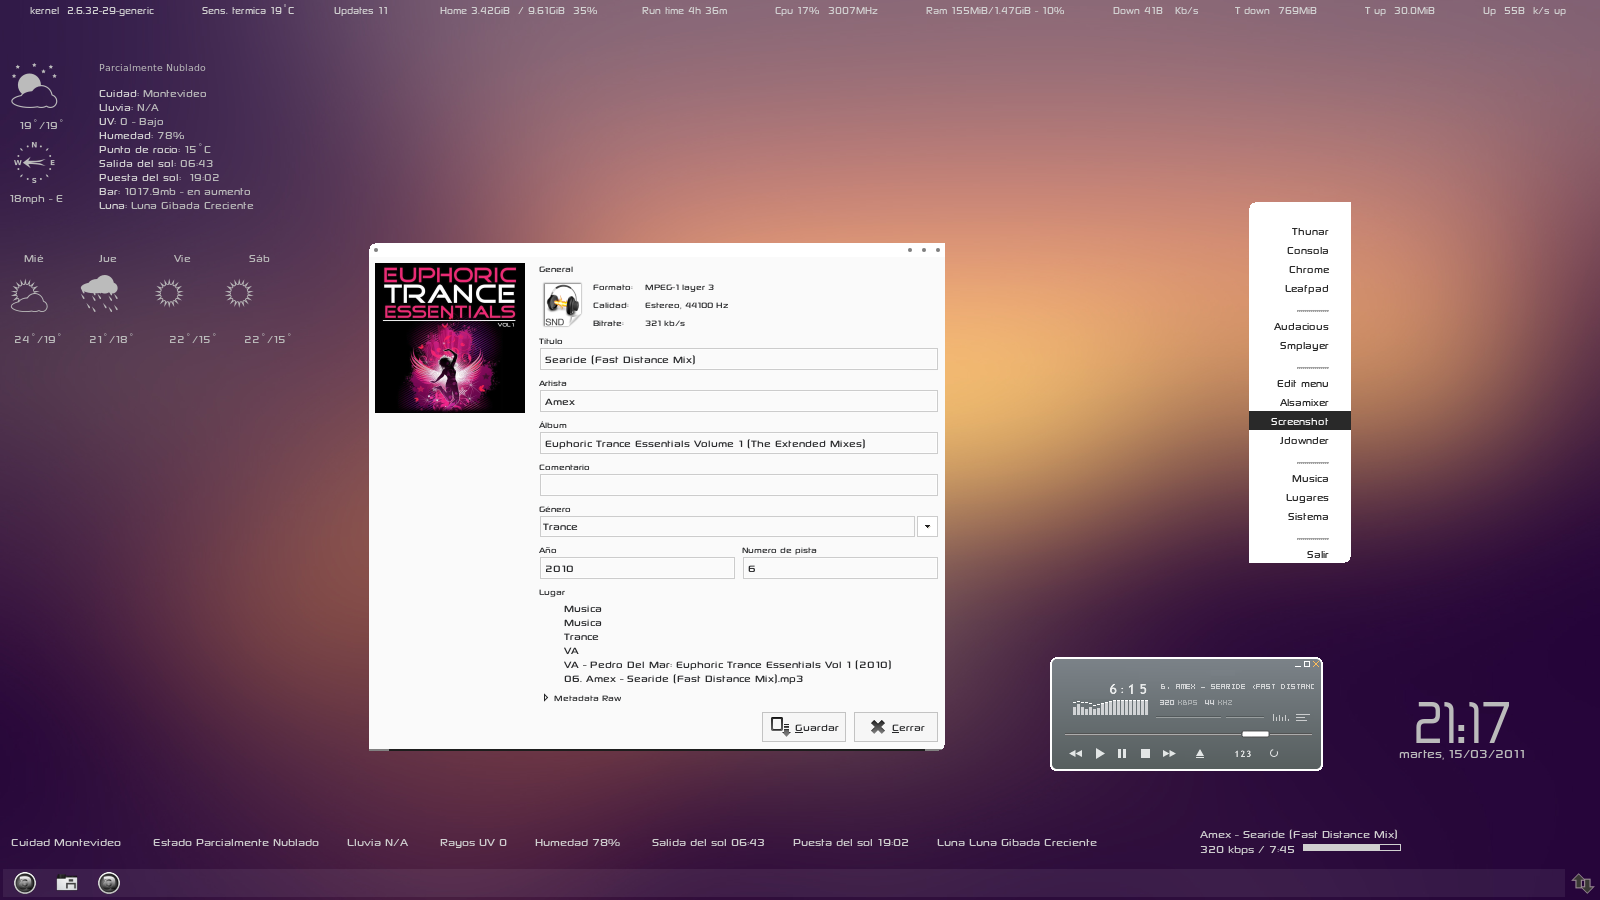Launch Consola from the menu

click(1300, 250)
